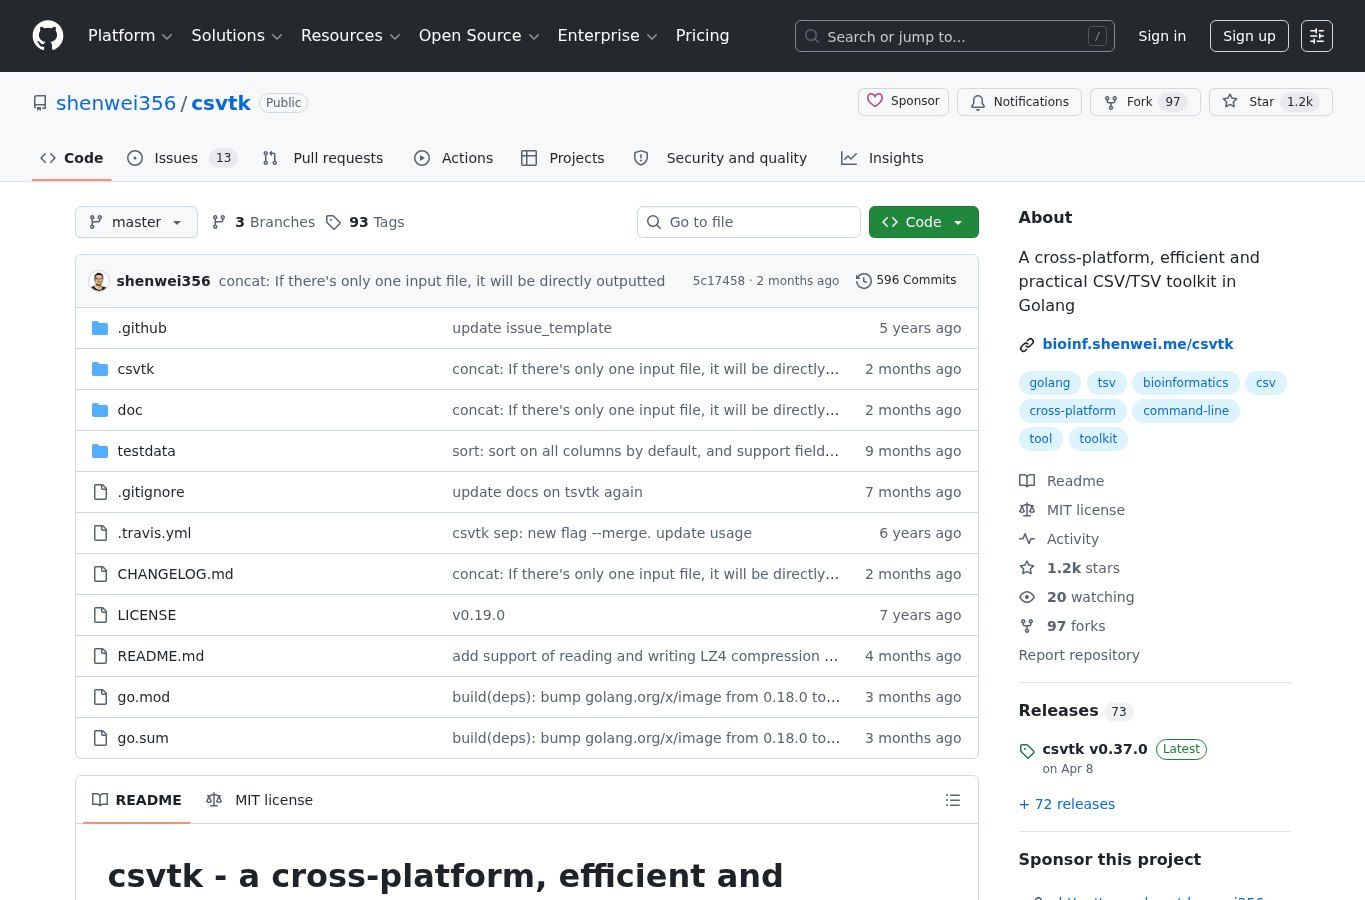This screenshot has width=1365, height=900.
Task: Expand the green Code dropdown button
Action: coord(923,222)
